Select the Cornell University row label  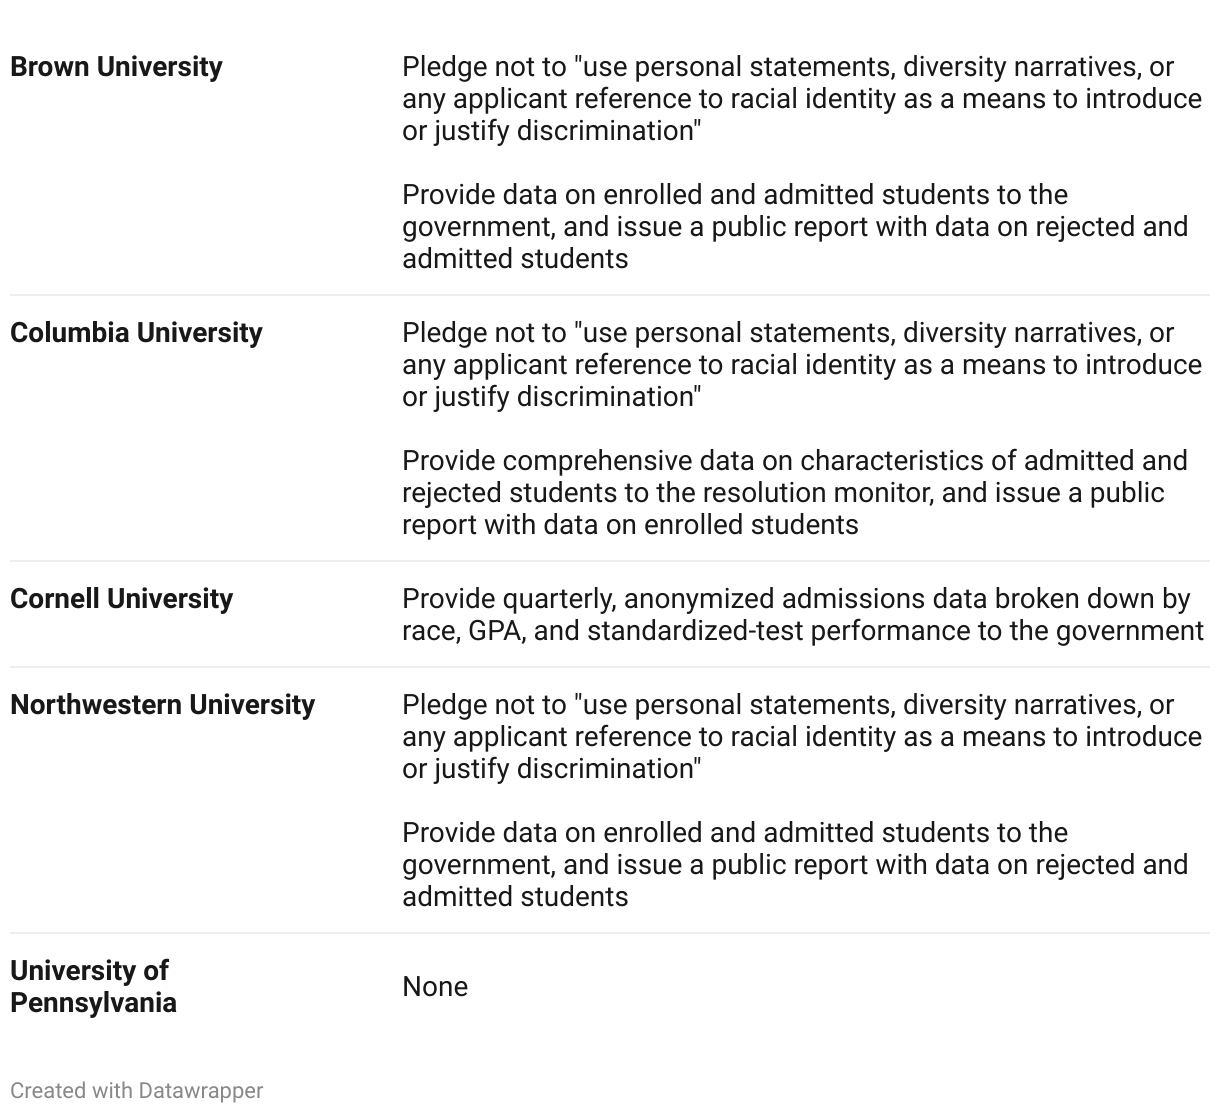pyautogui.click(x=121, y=599)
